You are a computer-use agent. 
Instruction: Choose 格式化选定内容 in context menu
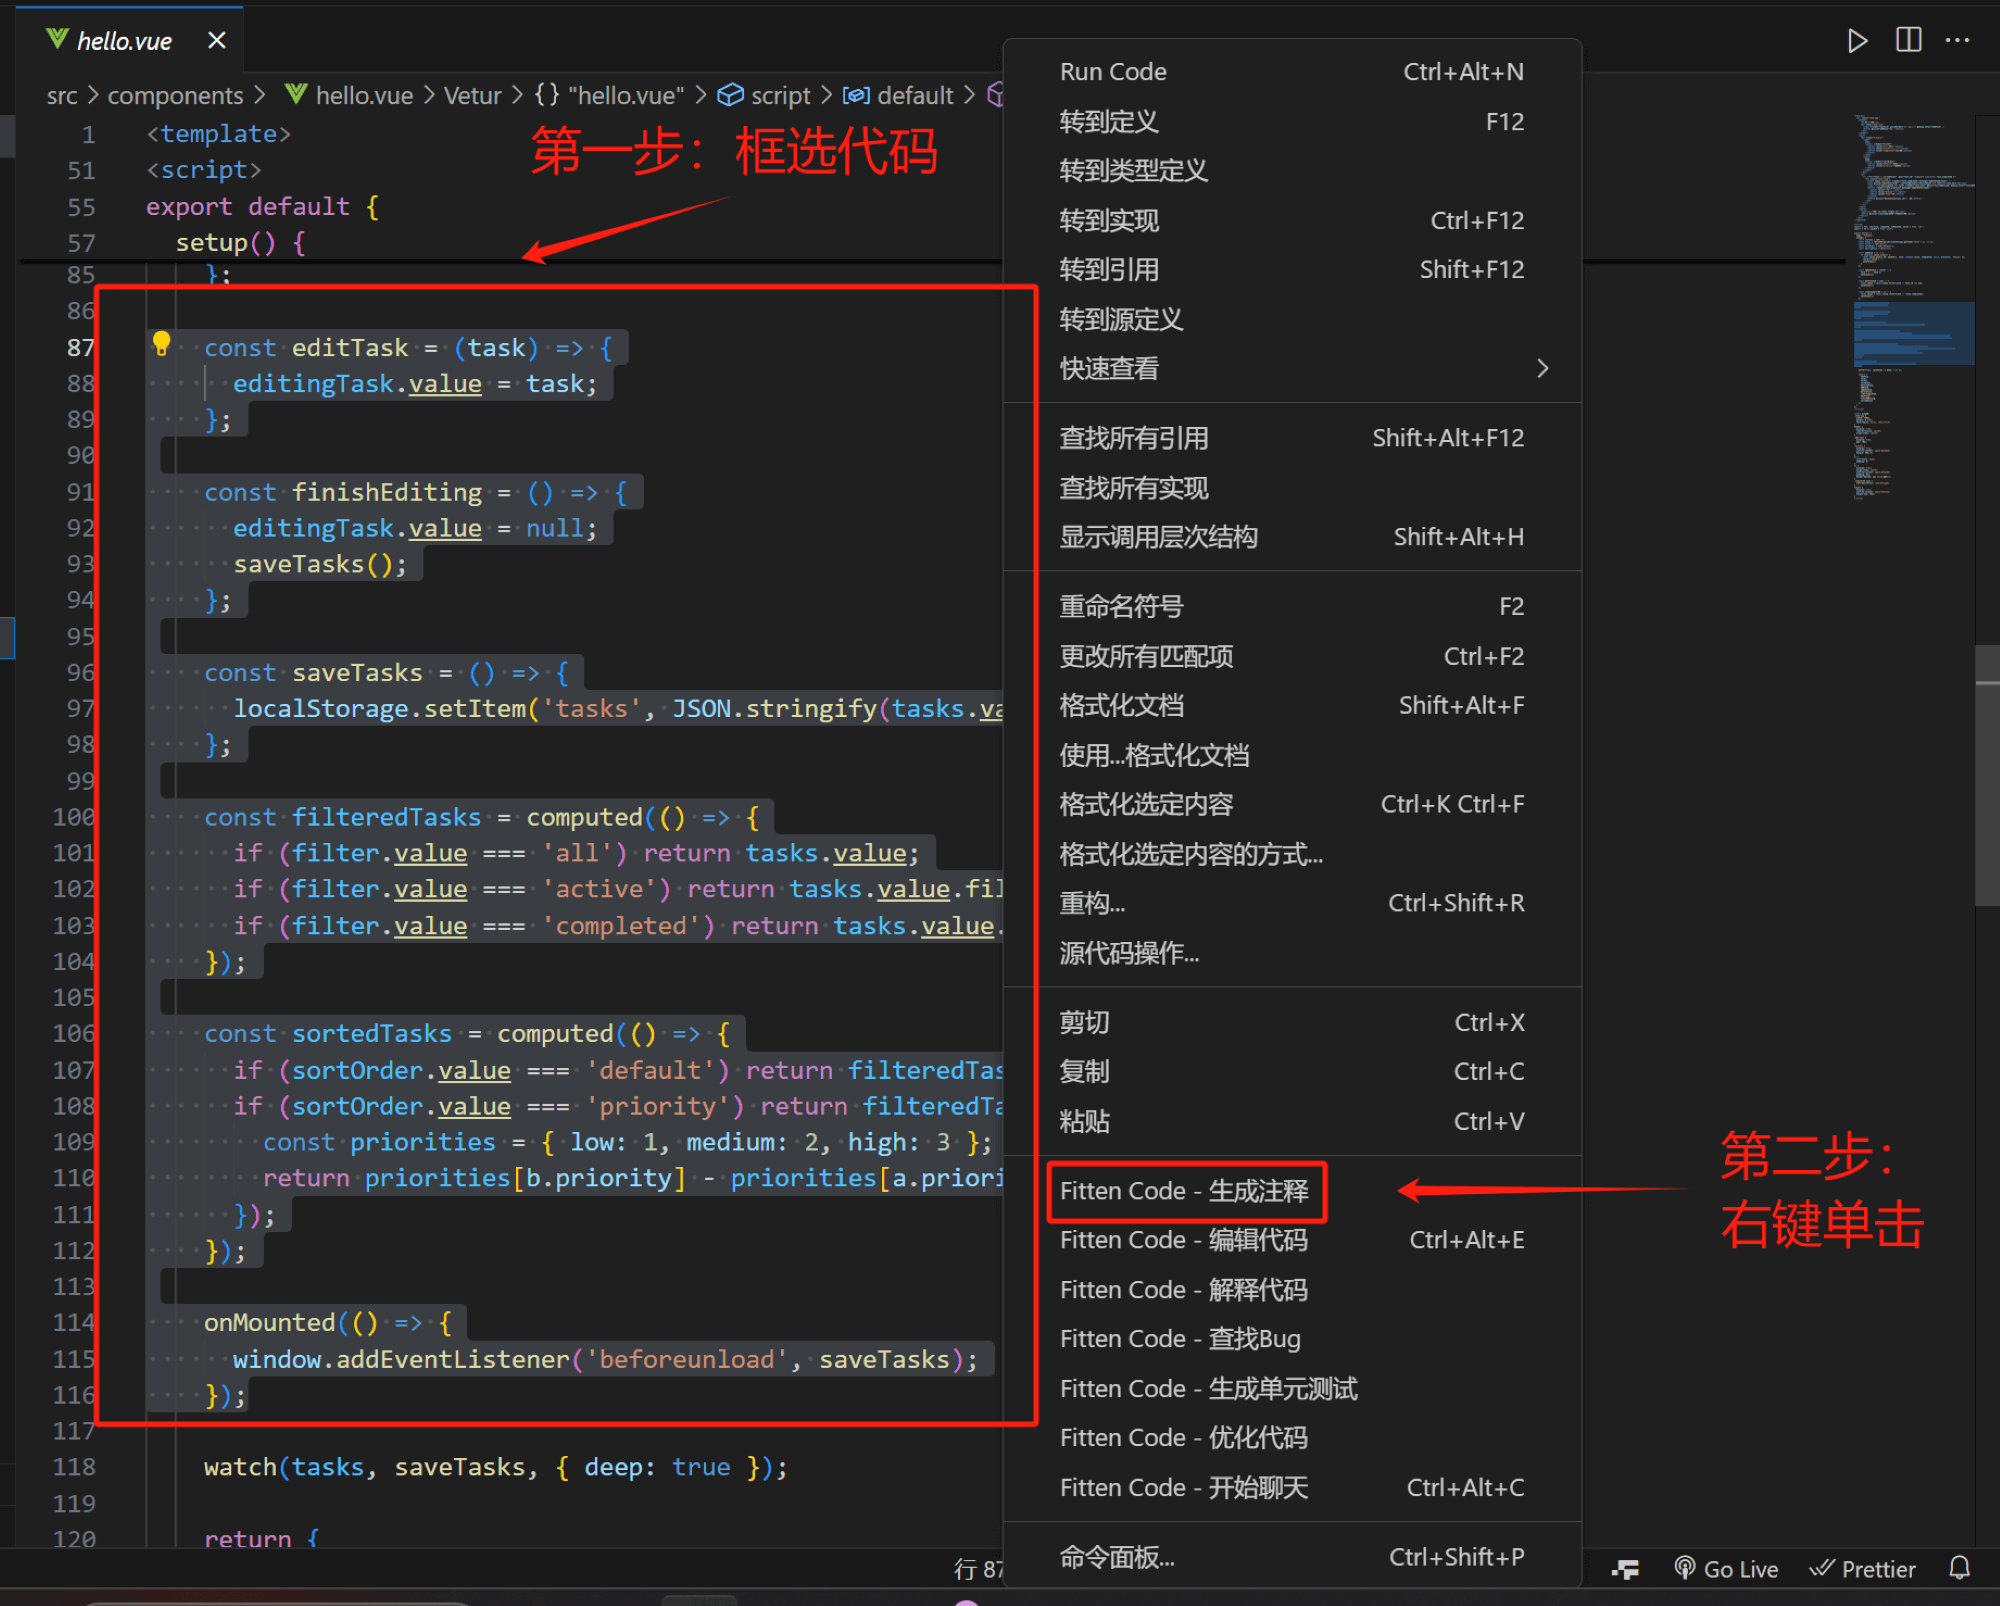1292,804
